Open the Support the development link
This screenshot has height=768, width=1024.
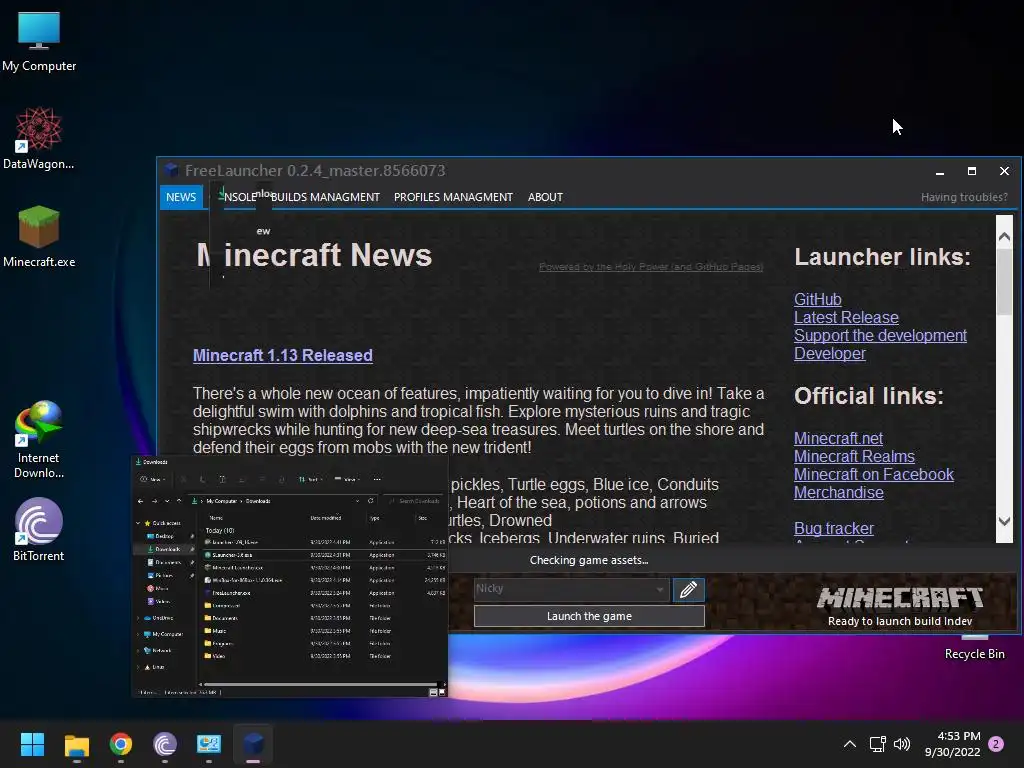point(880,336)
